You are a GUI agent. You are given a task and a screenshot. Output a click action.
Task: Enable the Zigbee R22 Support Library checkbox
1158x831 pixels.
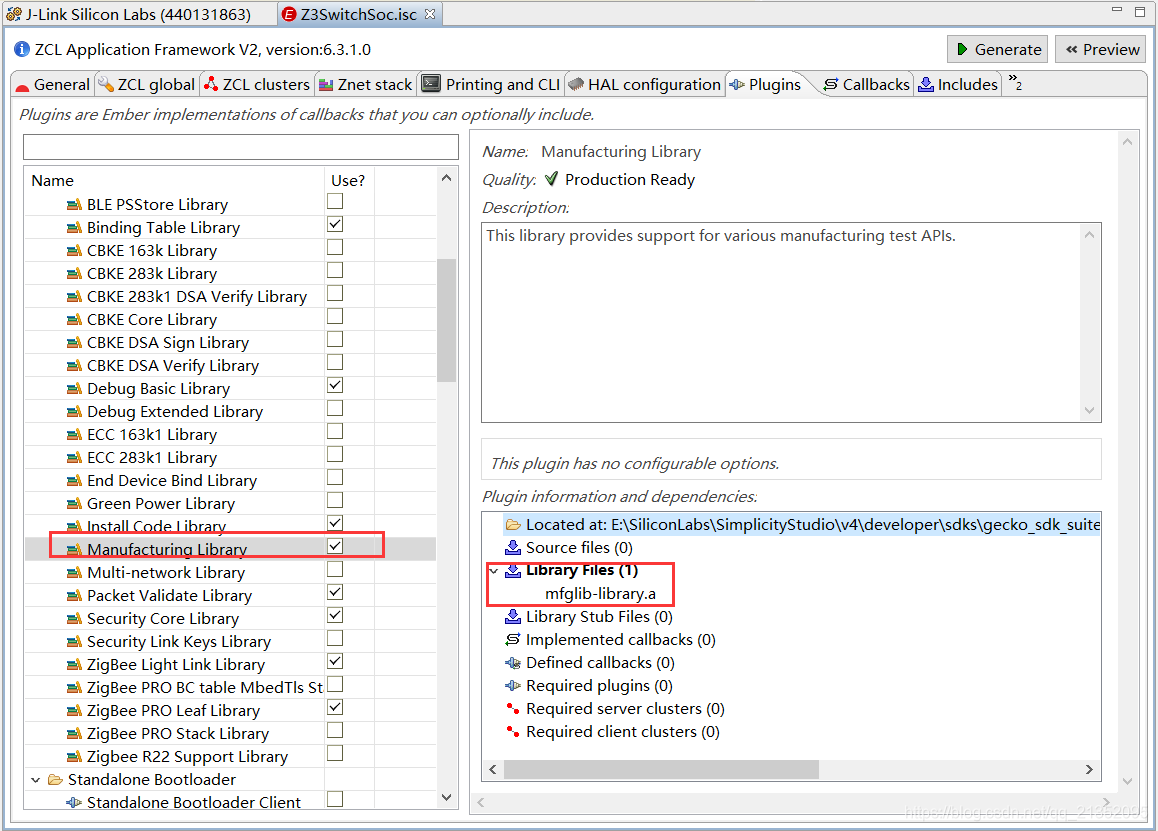pyautogui.click(x=335, y=753)
